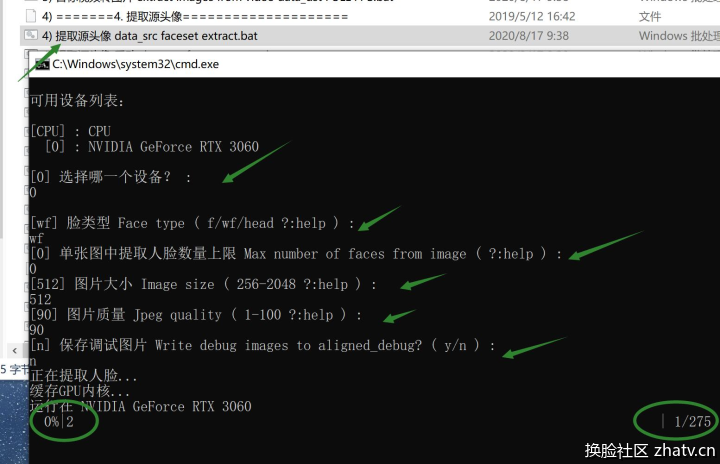Click the "1/275" progress counter

click(692, 421)
